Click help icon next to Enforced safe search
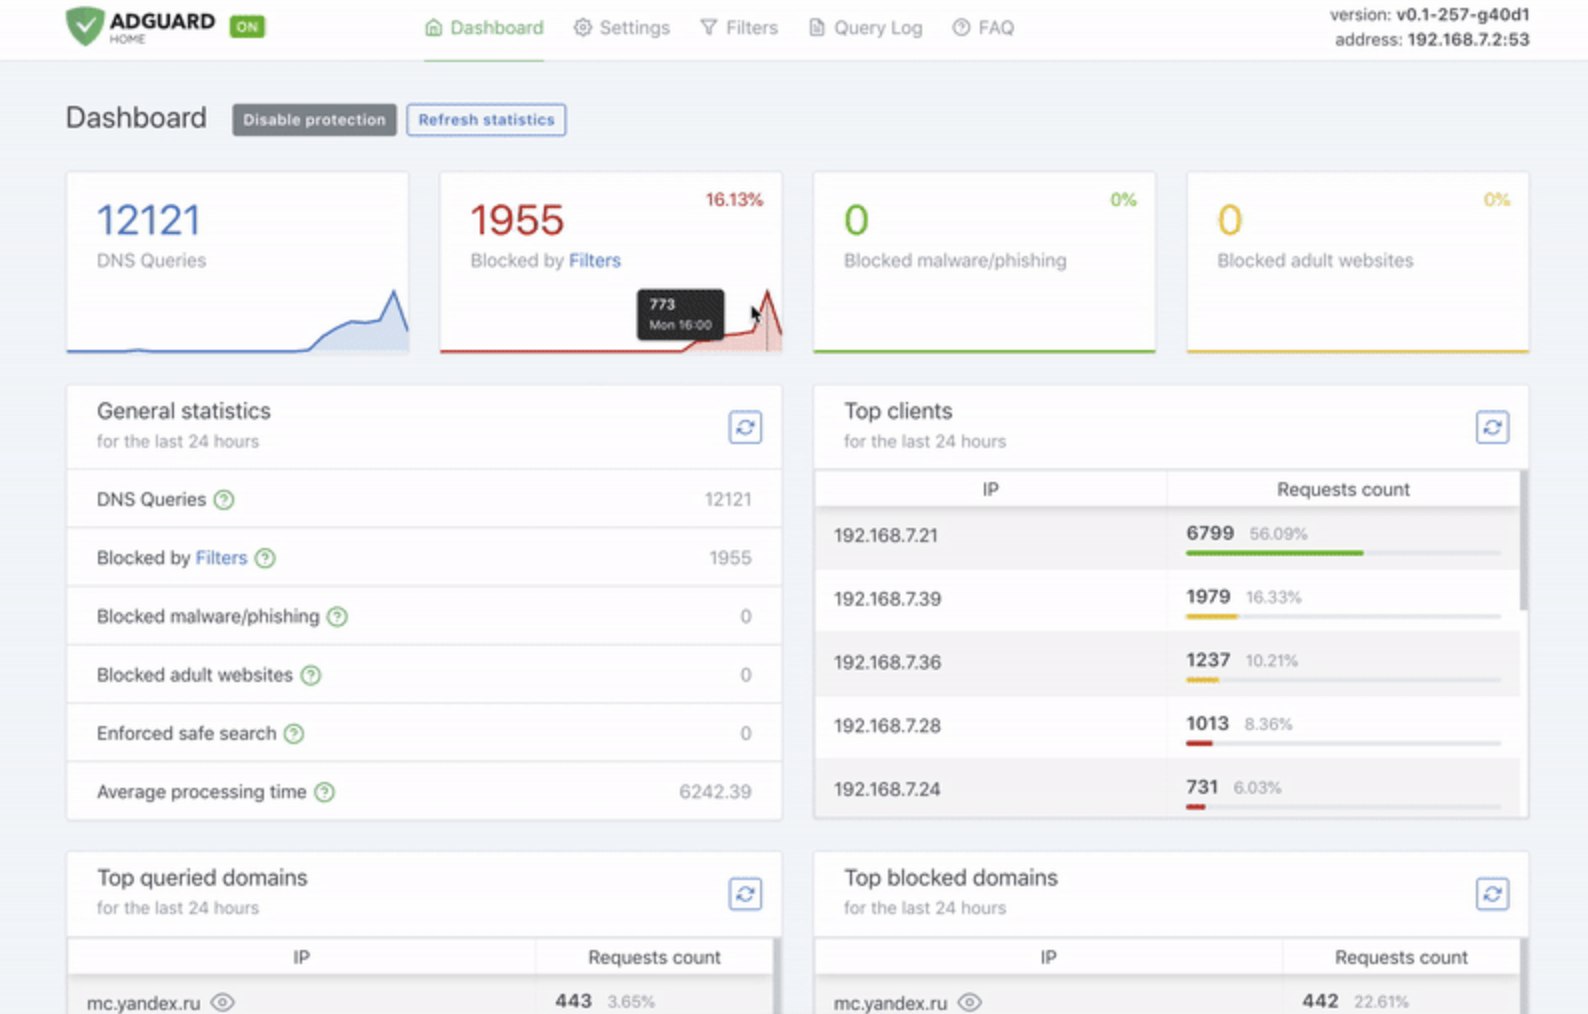The image size is (1588, 1014). coord(294,734)
